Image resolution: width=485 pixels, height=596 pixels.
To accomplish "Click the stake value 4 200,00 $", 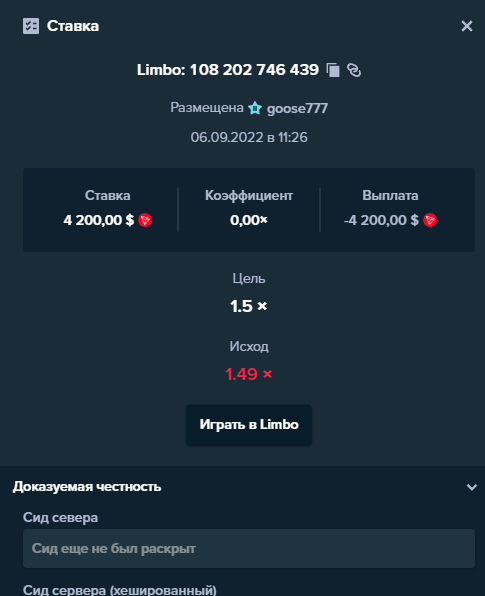I will (x=99, y=220).
